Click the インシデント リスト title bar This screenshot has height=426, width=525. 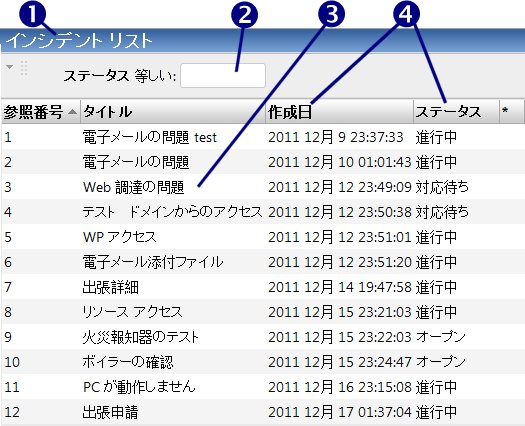click(262, 41)
